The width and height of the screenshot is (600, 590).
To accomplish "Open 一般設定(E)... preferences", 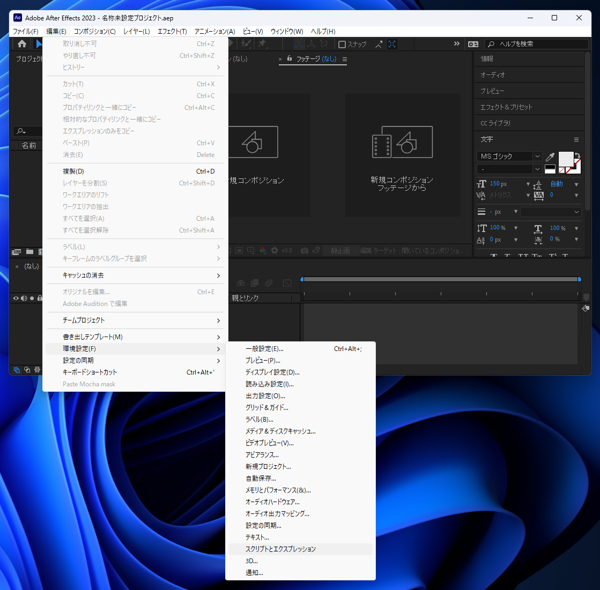I will pyautogui.click(x=300, y=349).
